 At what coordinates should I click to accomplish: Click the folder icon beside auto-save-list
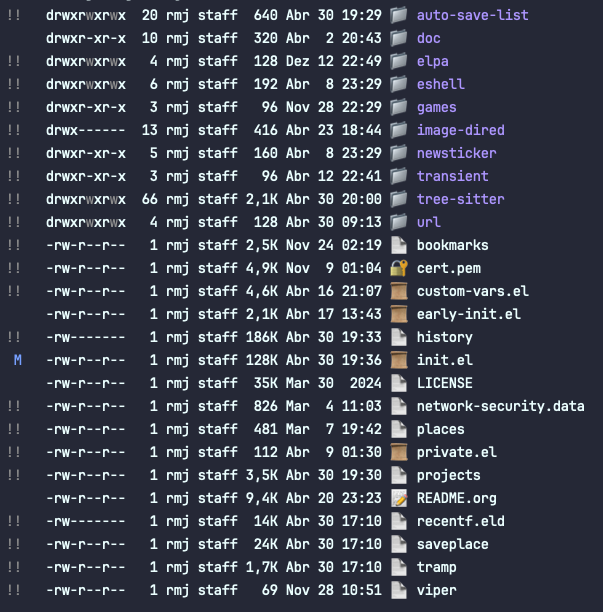[x=398, y=15]
